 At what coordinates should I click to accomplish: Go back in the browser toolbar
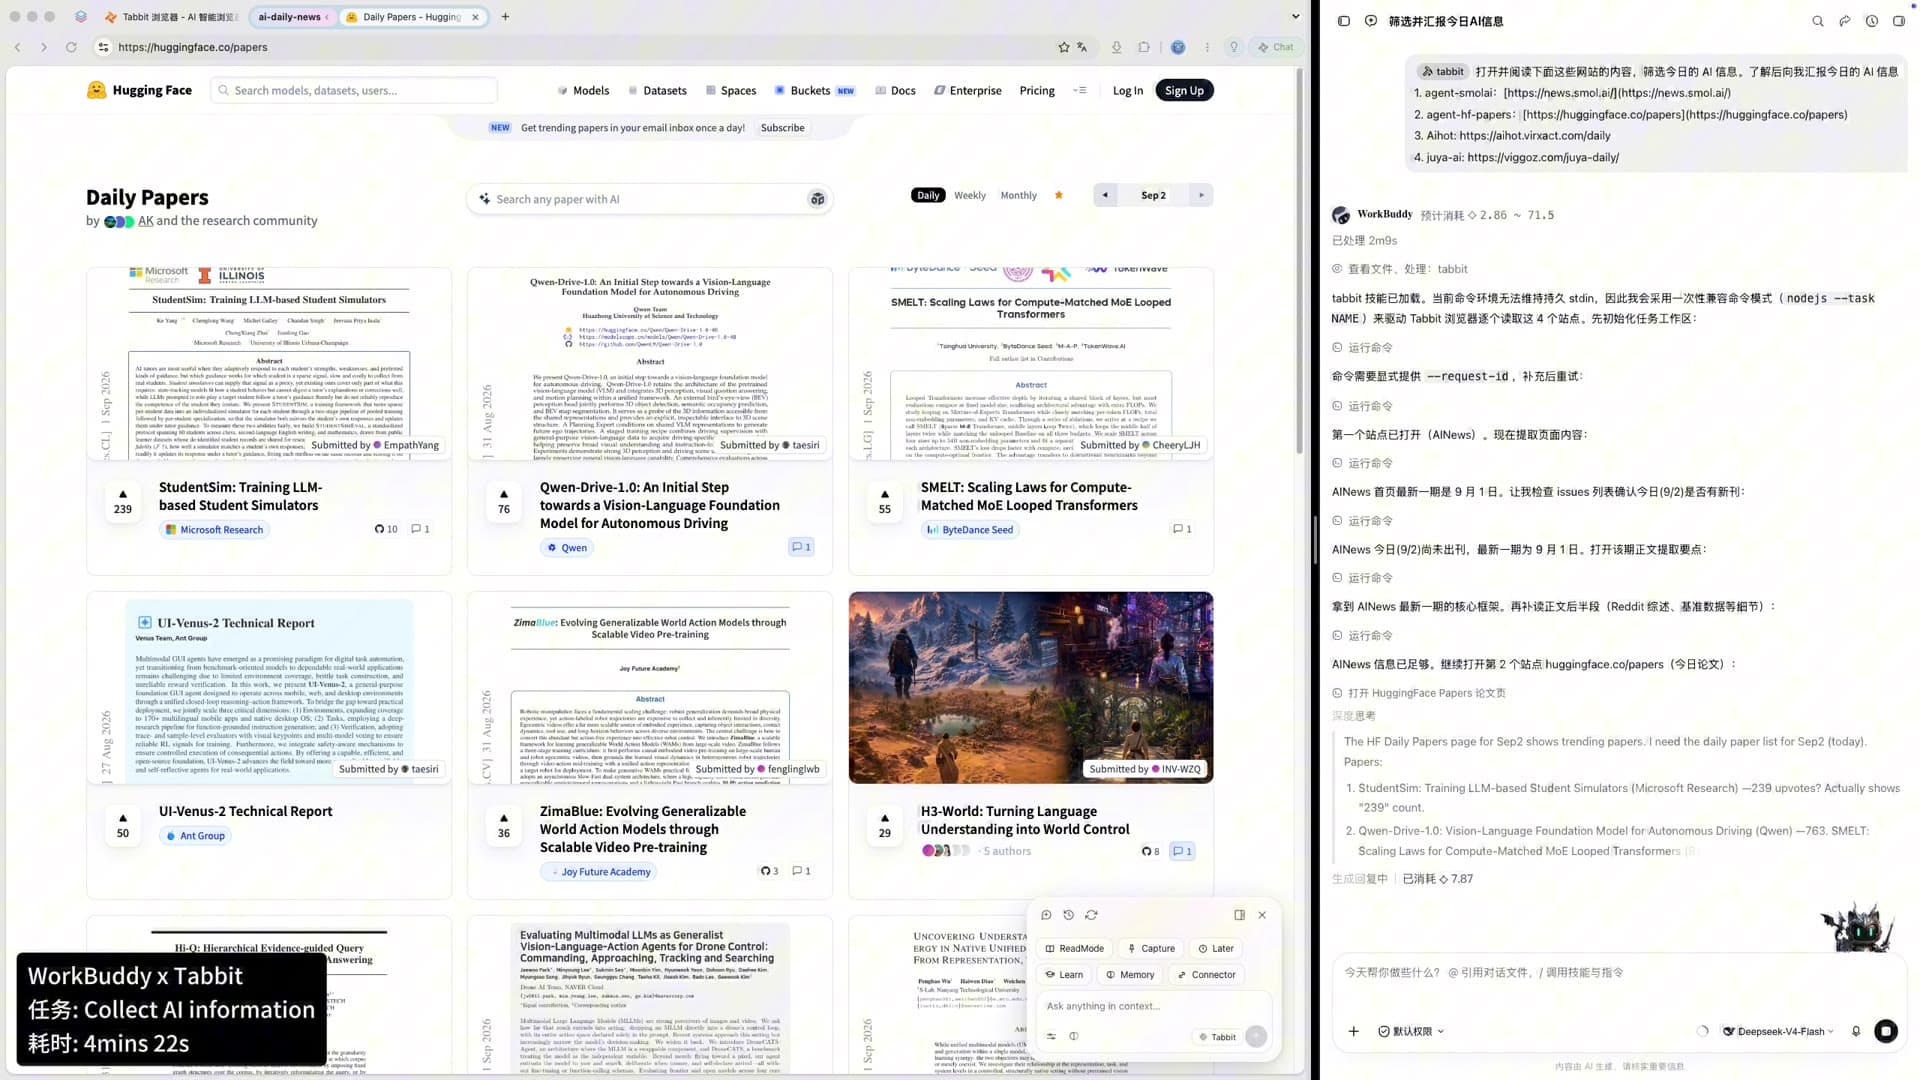(18, 47)
